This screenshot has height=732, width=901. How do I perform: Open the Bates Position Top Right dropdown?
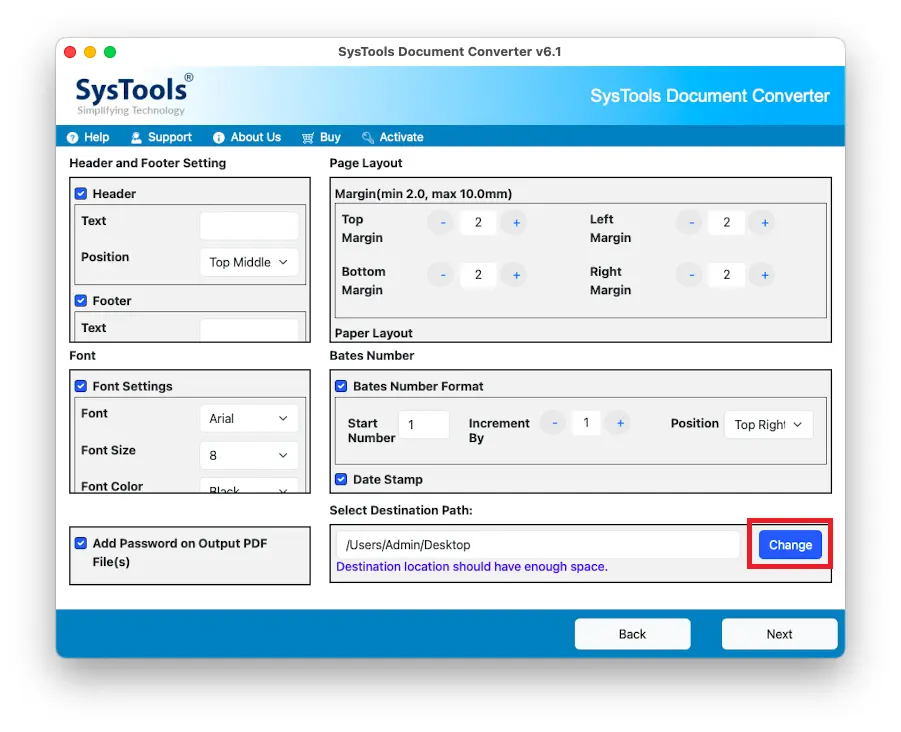769,425
